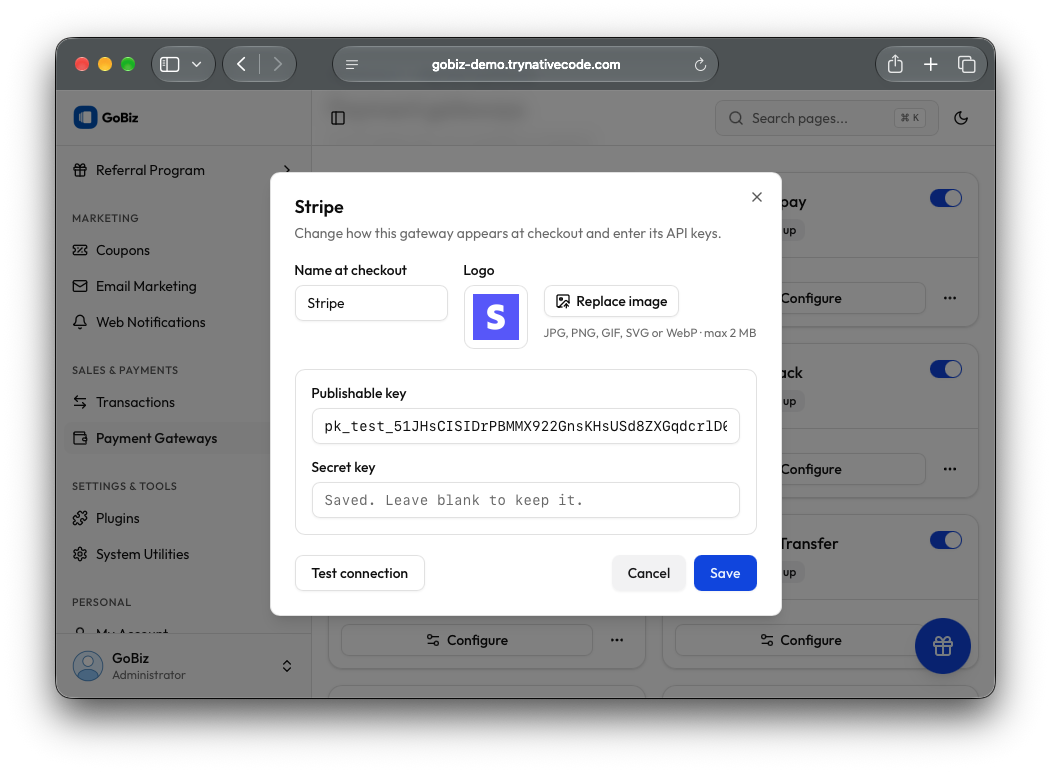Click Test connection
The image size is (1051, 772).
pyautogui.click(x=360, y=573)
